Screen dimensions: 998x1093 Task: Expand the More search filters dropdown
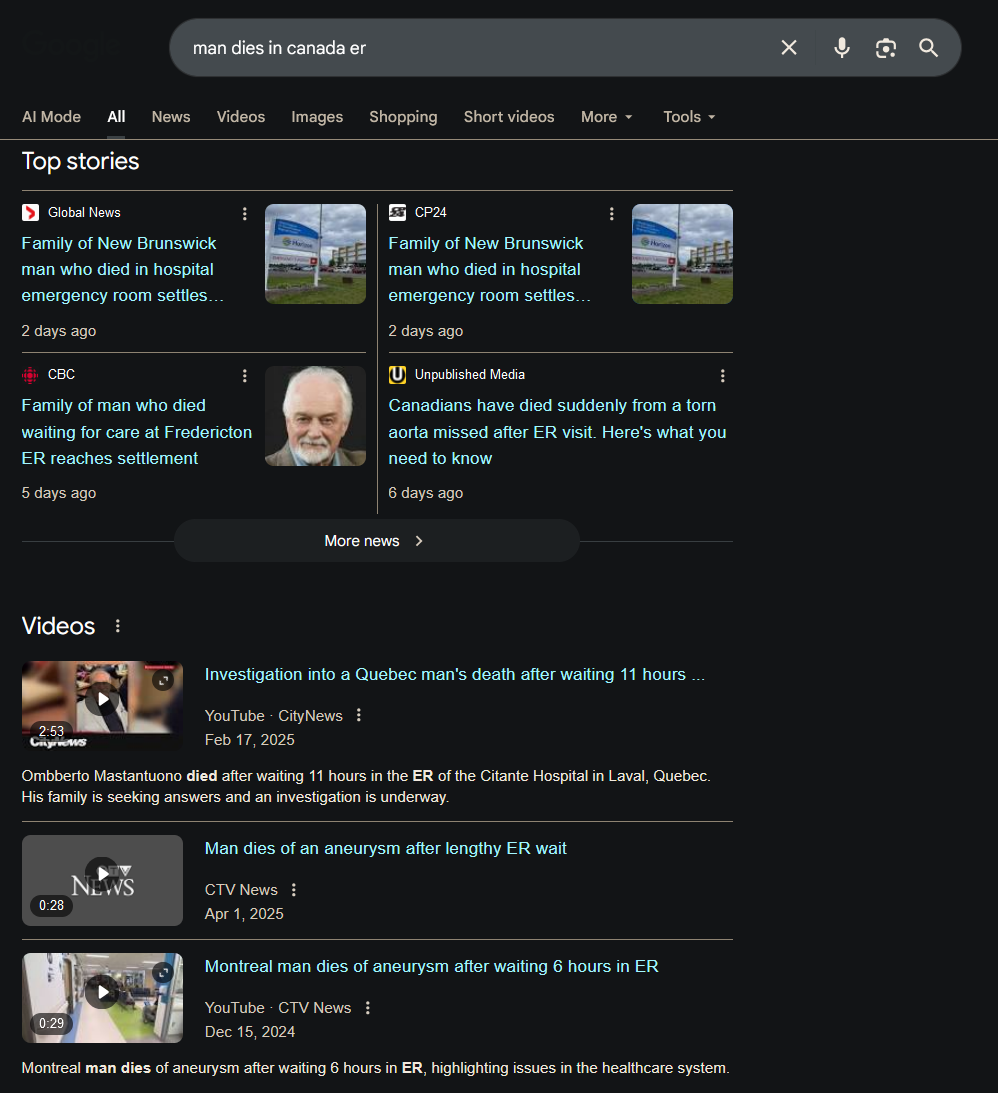(606, 116)
